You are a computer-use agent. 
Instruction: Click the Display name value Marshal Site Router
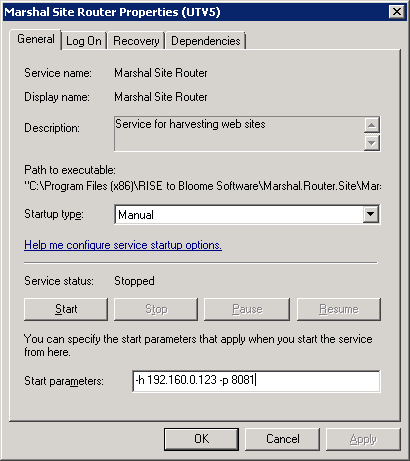click(161, 97)
